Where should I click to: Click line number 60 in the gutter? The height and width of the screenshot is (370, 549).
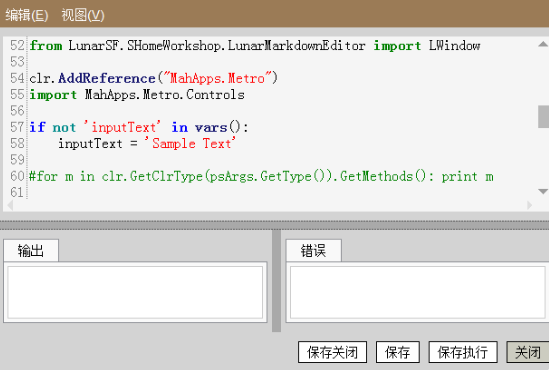pos(17,176)
